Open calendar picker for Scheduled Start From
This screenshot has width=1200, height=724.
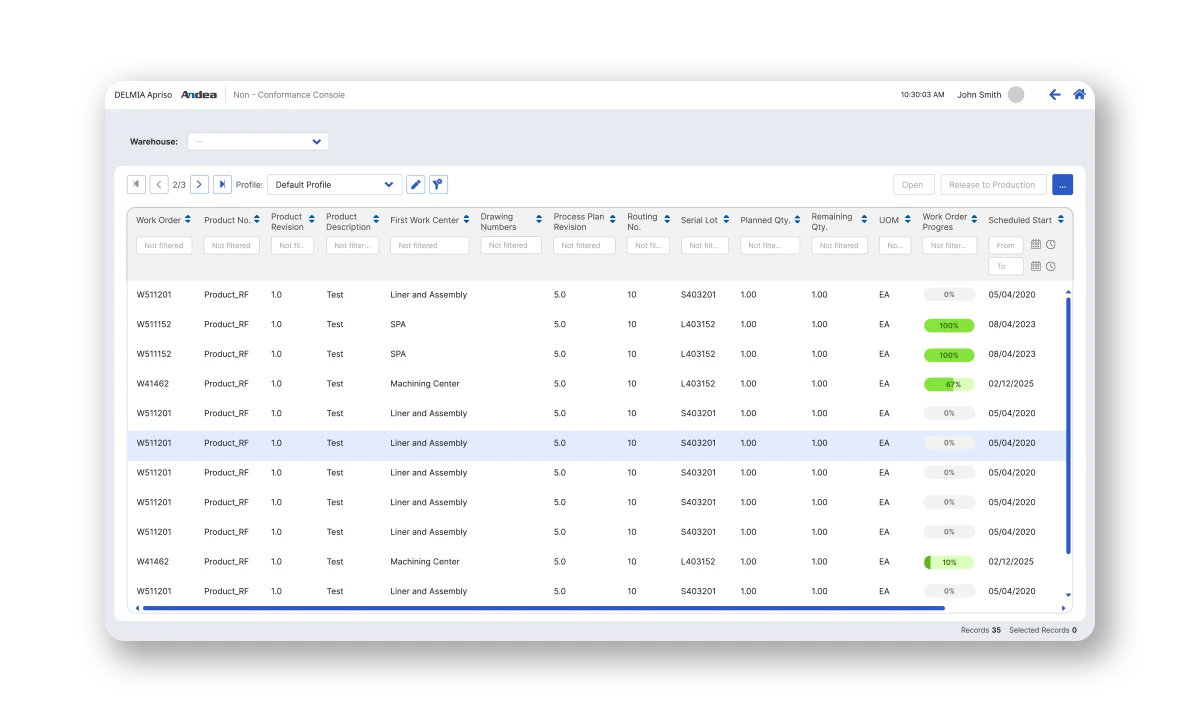pos(1036,245)
